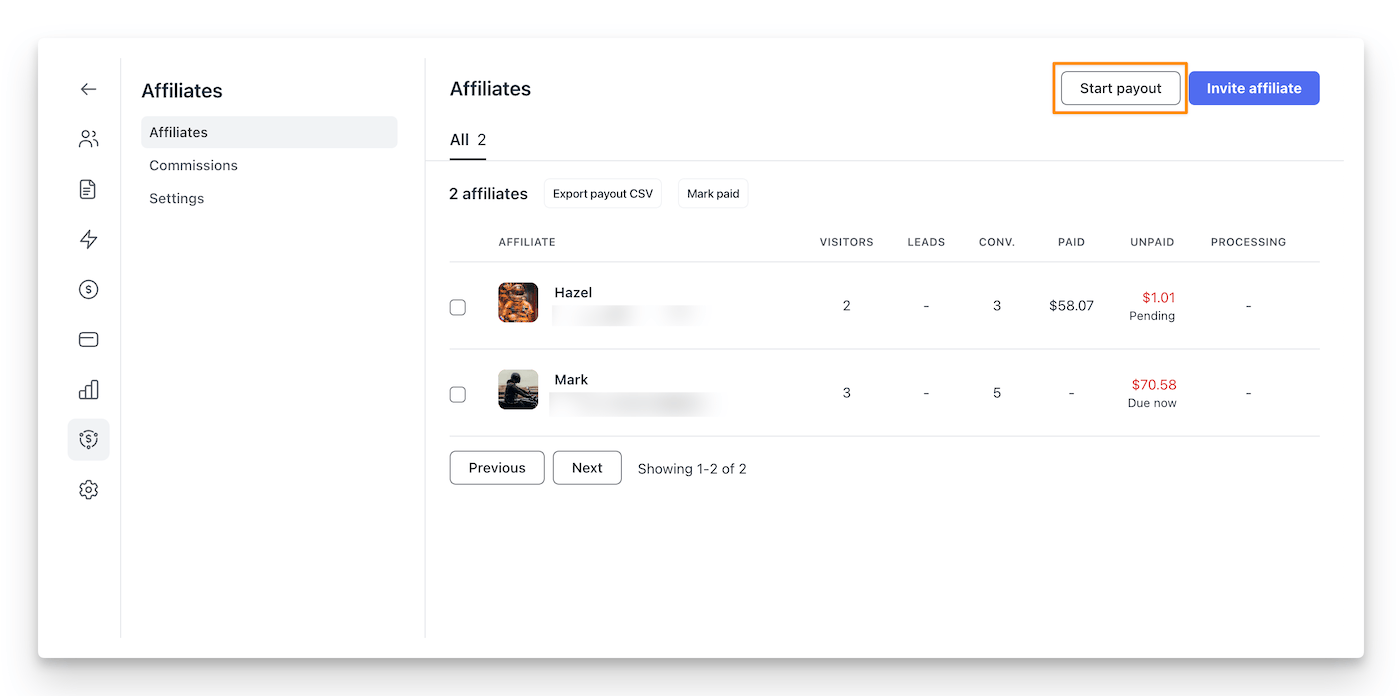The height and width of the screenshot is (696, 1400).
Task: Click the back arrow icon in sidebar
Action: (x=88, y=89)
